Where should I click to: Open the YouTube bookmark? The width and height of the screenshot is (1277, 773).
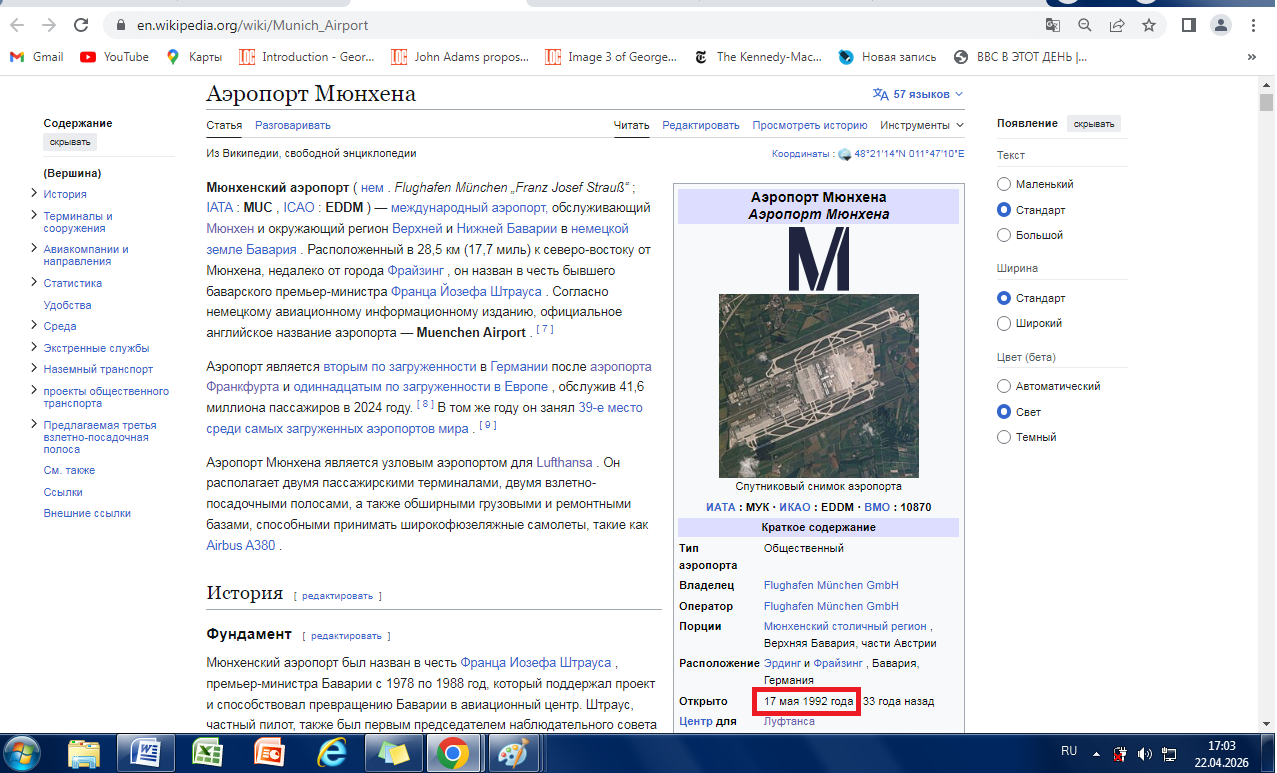click(x=114, y=57)
